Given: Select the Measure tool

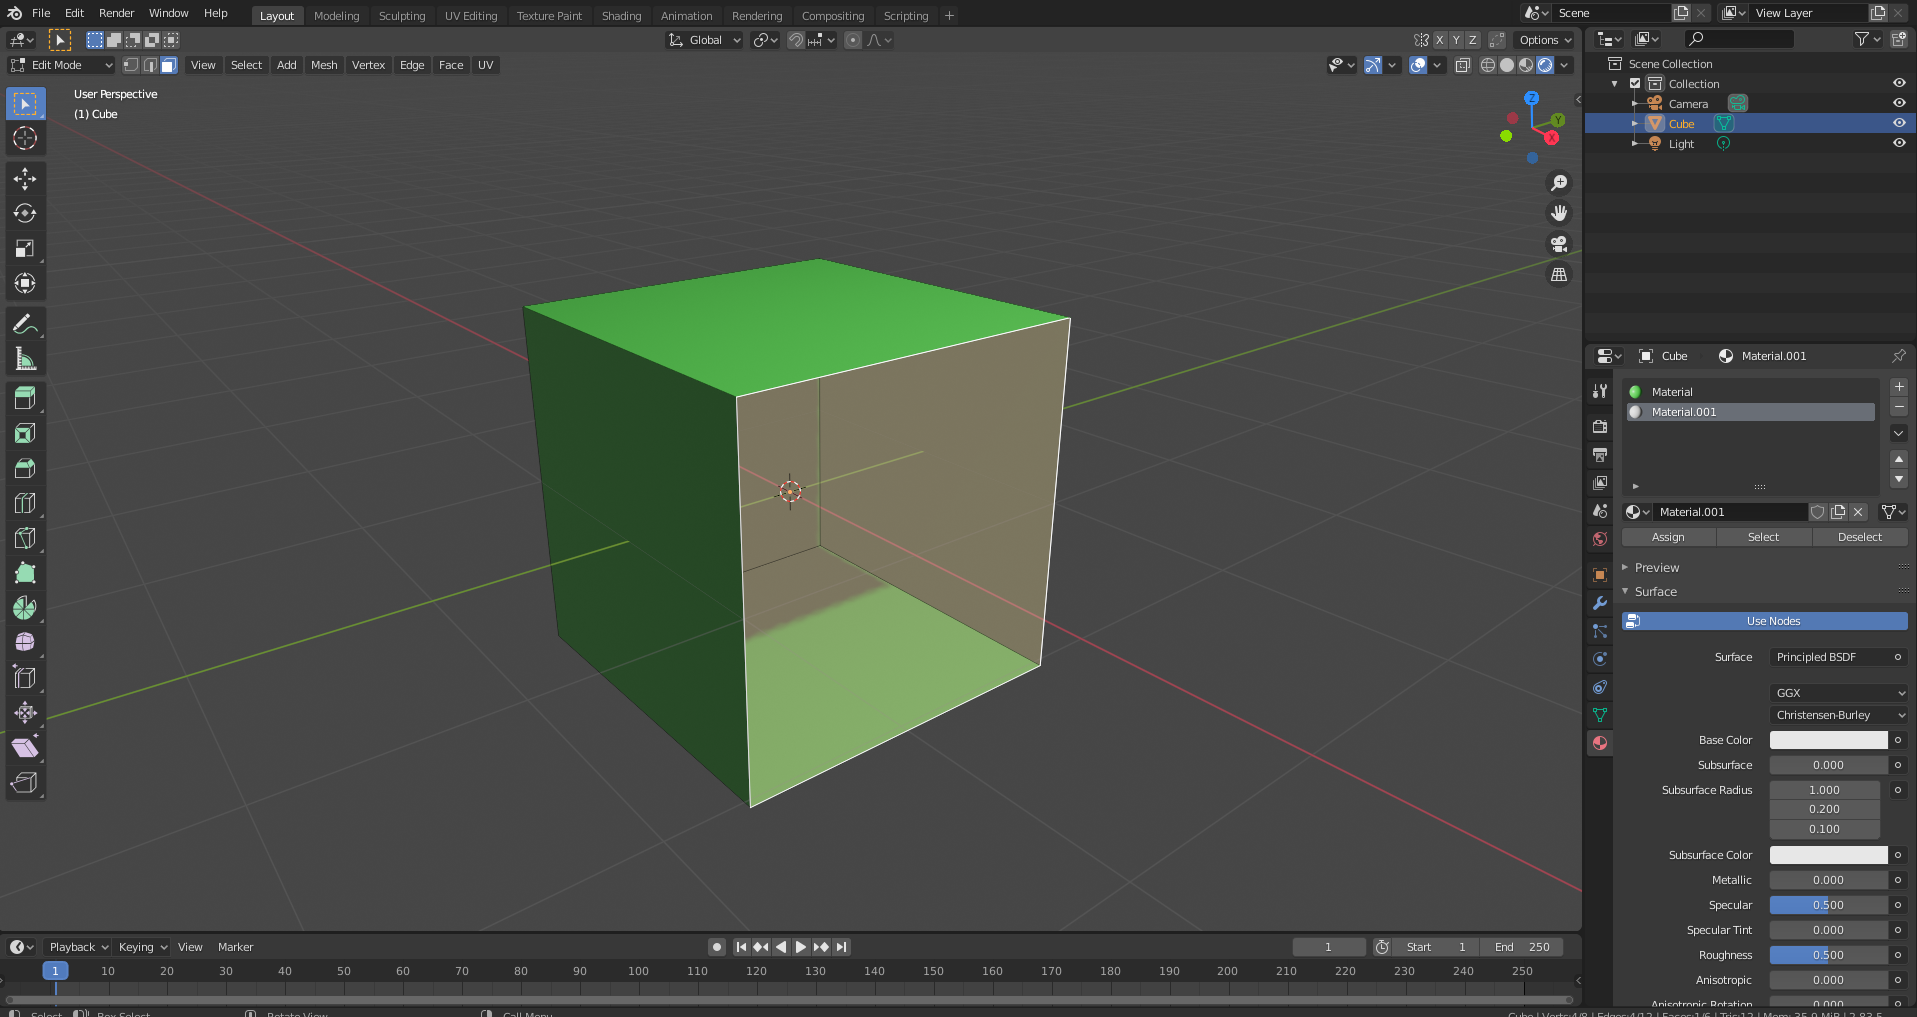Looking at the screenshot, I should point(25,359).
